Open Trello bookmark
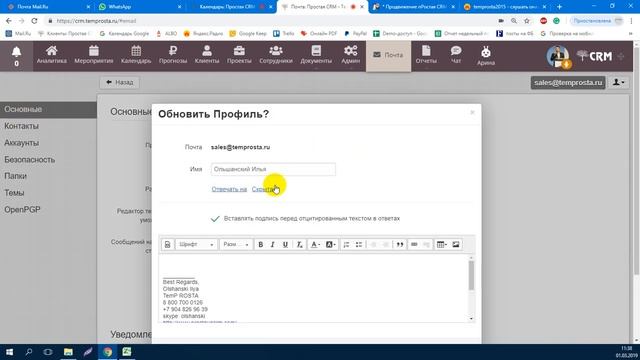Viewport: 640px width, 360px height. 284,33
